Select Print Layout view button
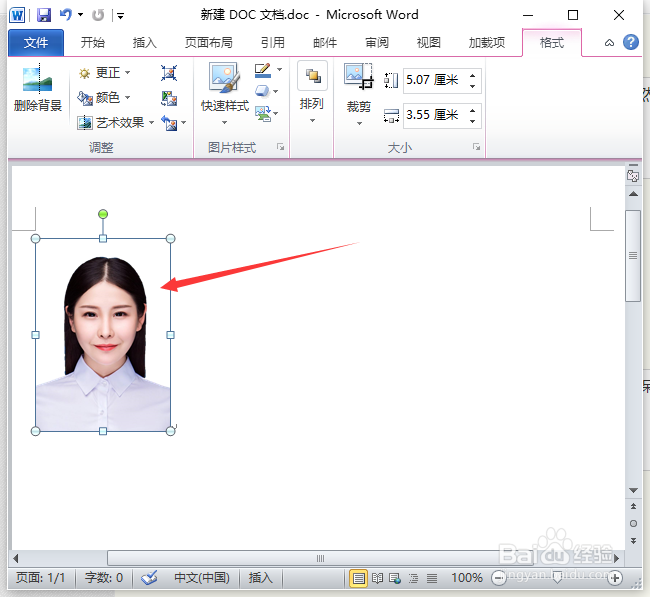650x597 pixels. [x=359, y=578]
